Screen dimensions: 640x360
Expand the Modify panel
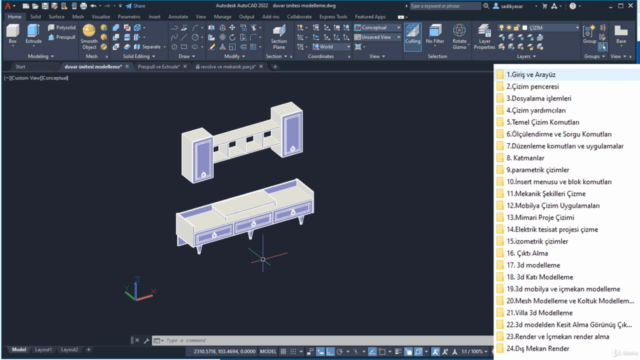coord(235,56)
